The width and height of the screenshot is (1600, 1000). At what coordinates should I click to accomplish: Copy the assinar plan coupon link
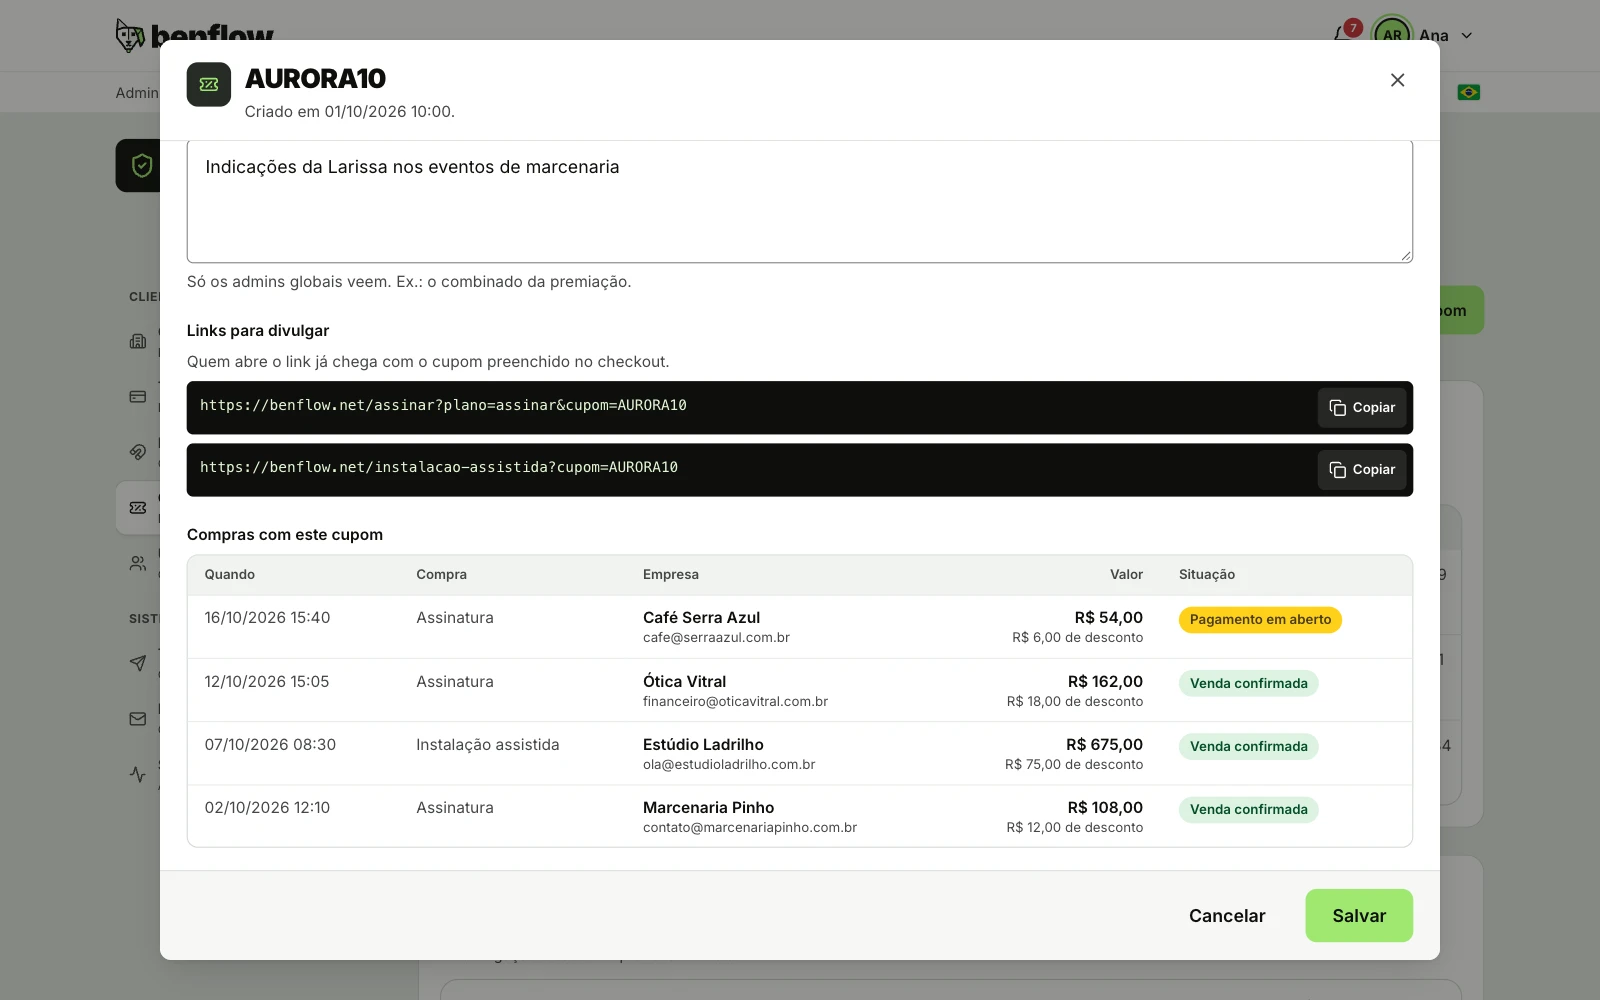(x=1362, y=408)
